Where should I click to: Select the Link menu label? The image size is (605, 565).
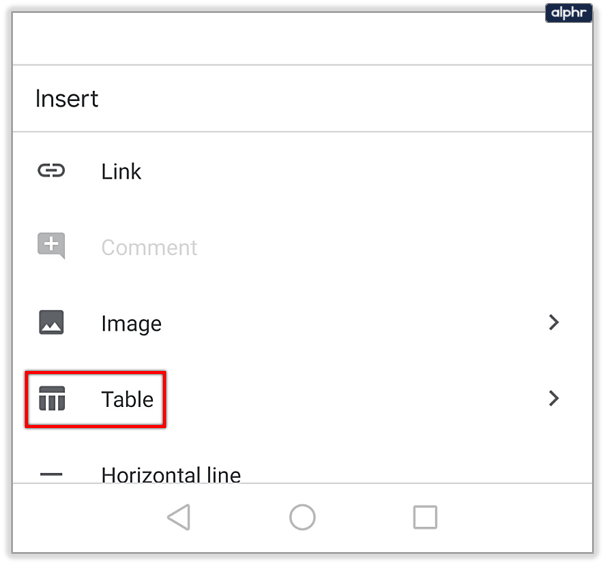pos(121,172)
